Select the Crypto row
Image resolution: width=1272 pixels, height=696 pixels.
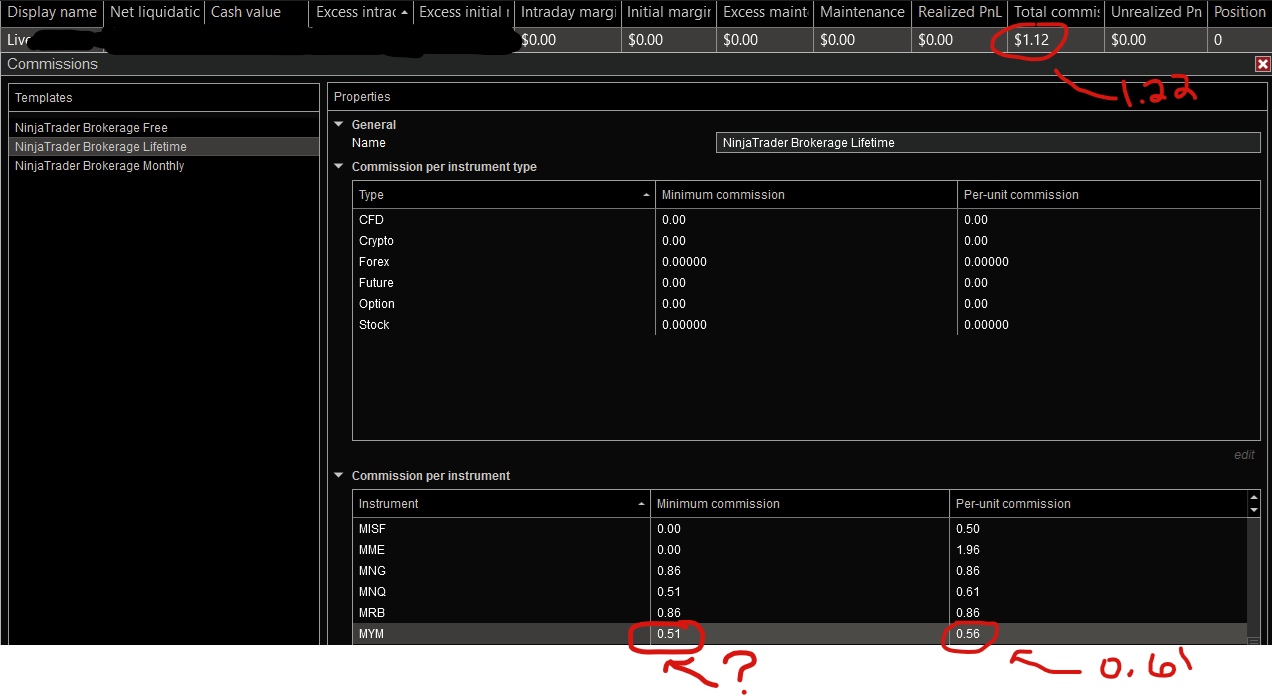tap(806, 241)
